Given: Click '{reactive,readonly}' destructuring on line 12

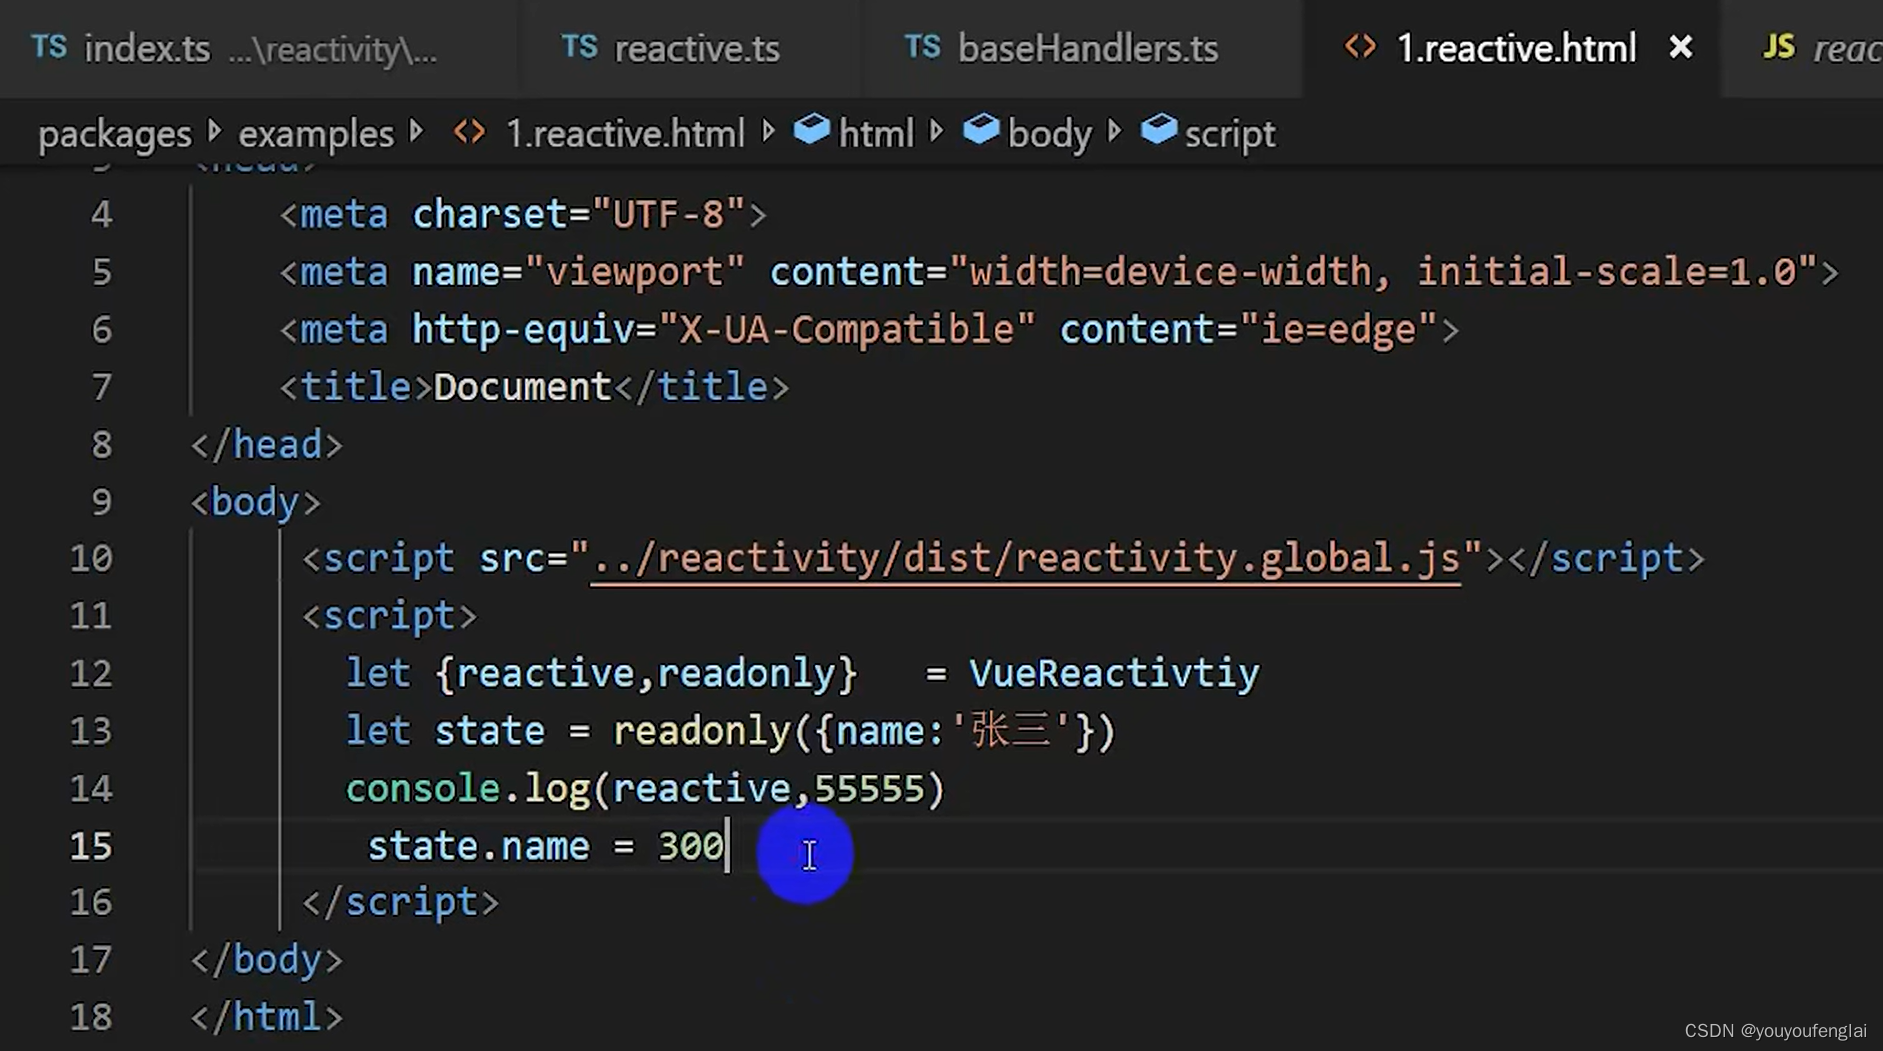Looking at the screenshot, I should click(x=646, y=673).
